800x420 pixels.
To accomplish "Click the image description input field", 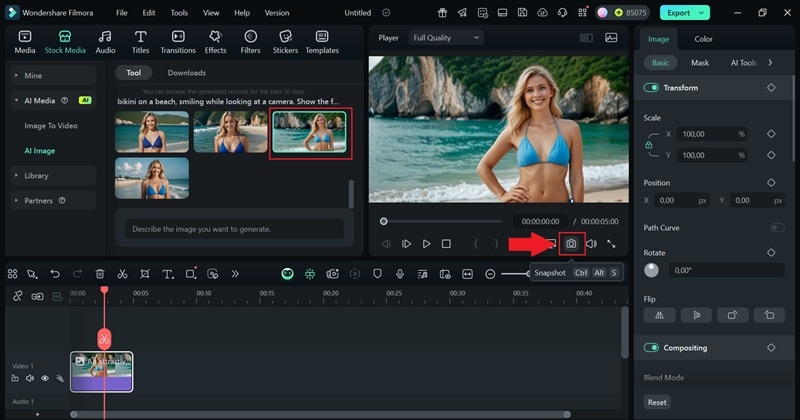I will pyautogui.click(x=235, y=229).
